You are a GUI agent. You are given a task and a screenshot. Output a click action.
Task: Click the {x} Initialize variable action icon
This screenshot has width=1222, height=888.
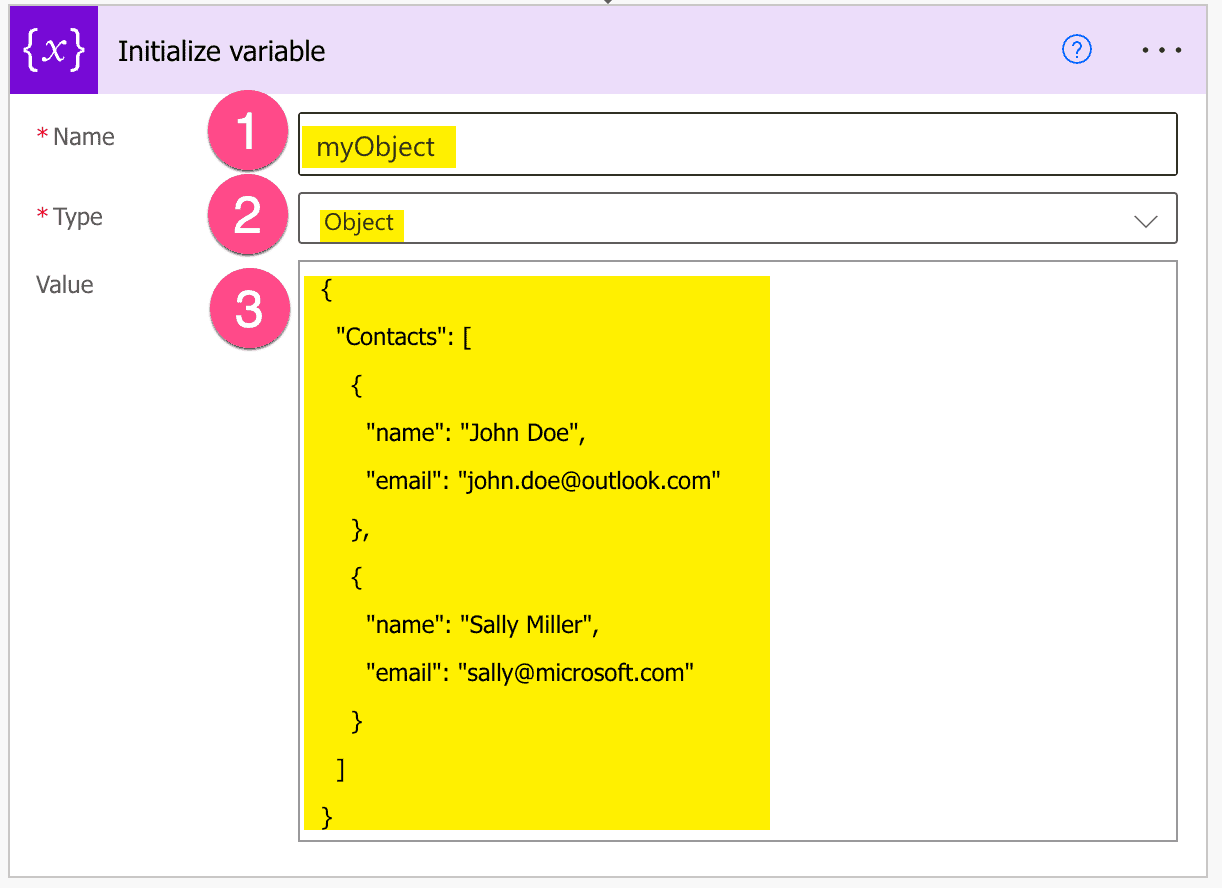click(52, 49)
